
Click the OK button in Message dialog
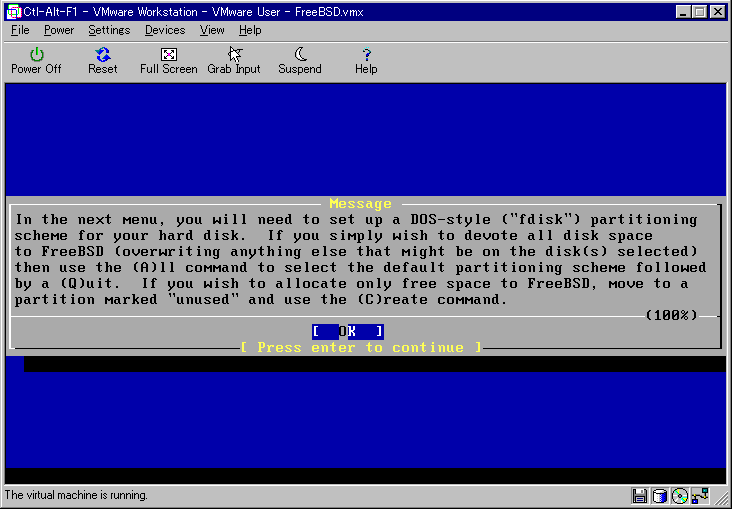pos(348,332)
